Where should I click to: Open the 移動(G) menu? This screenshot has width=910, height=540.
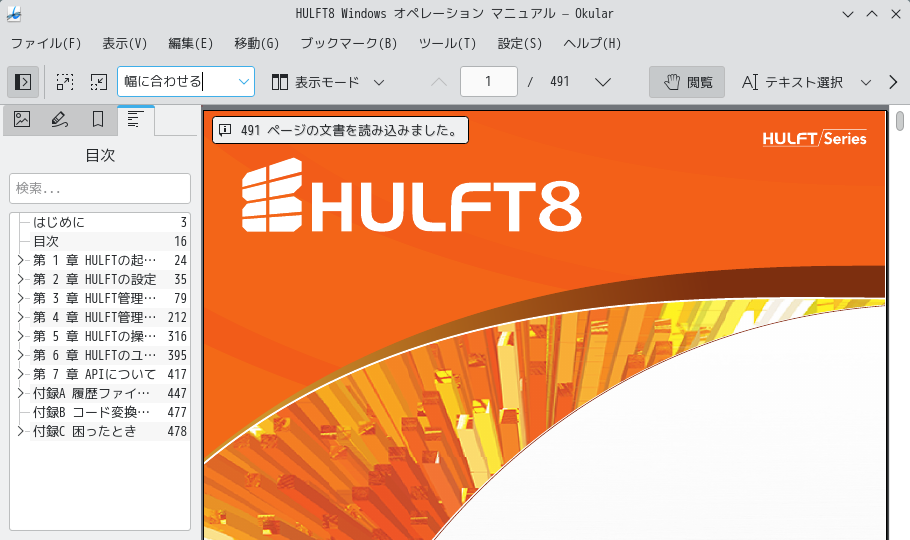257,44
